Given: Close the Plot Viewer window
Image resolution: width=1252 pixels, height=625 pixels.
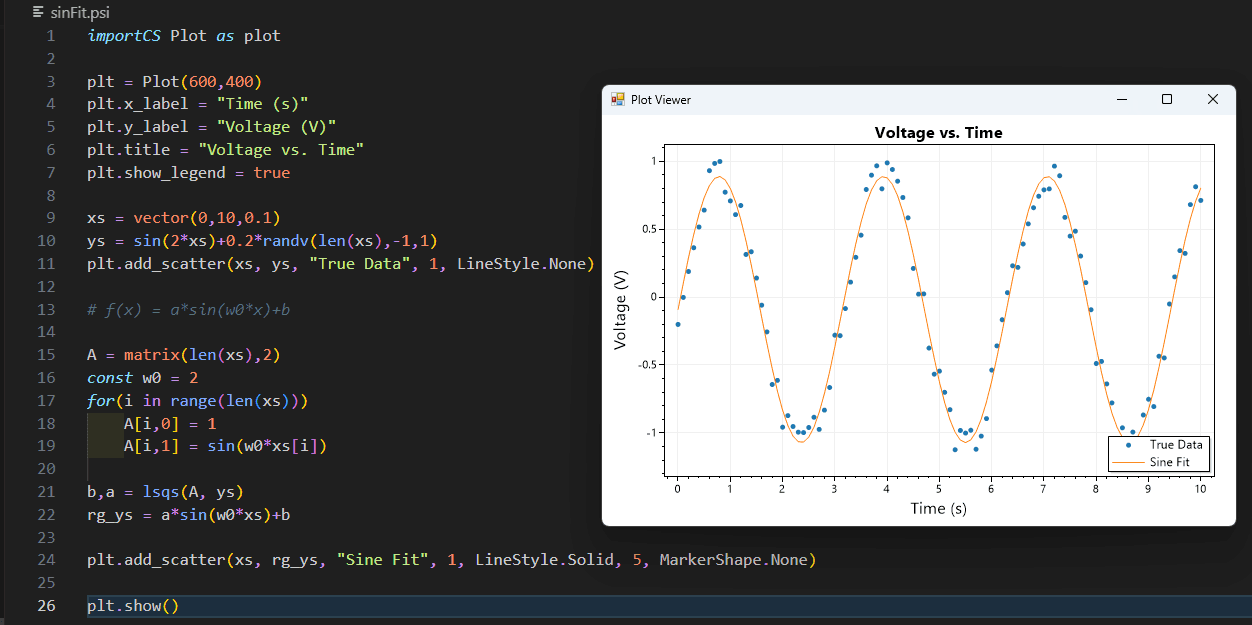Looking at the screenshot, I should coord(1213,99).
